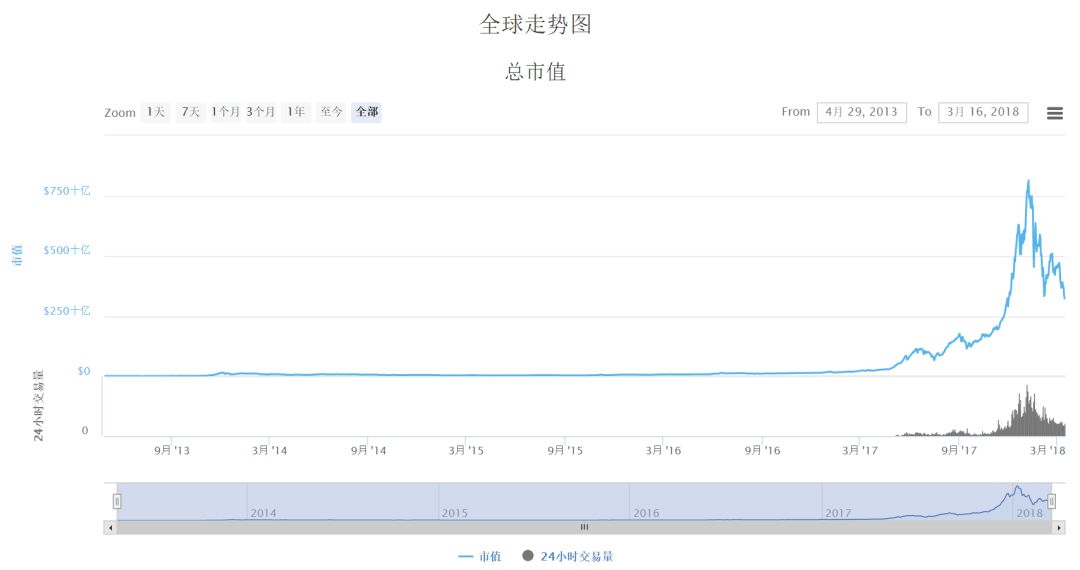
Task: Edit the To date field
Action: [x=983, y=112]
